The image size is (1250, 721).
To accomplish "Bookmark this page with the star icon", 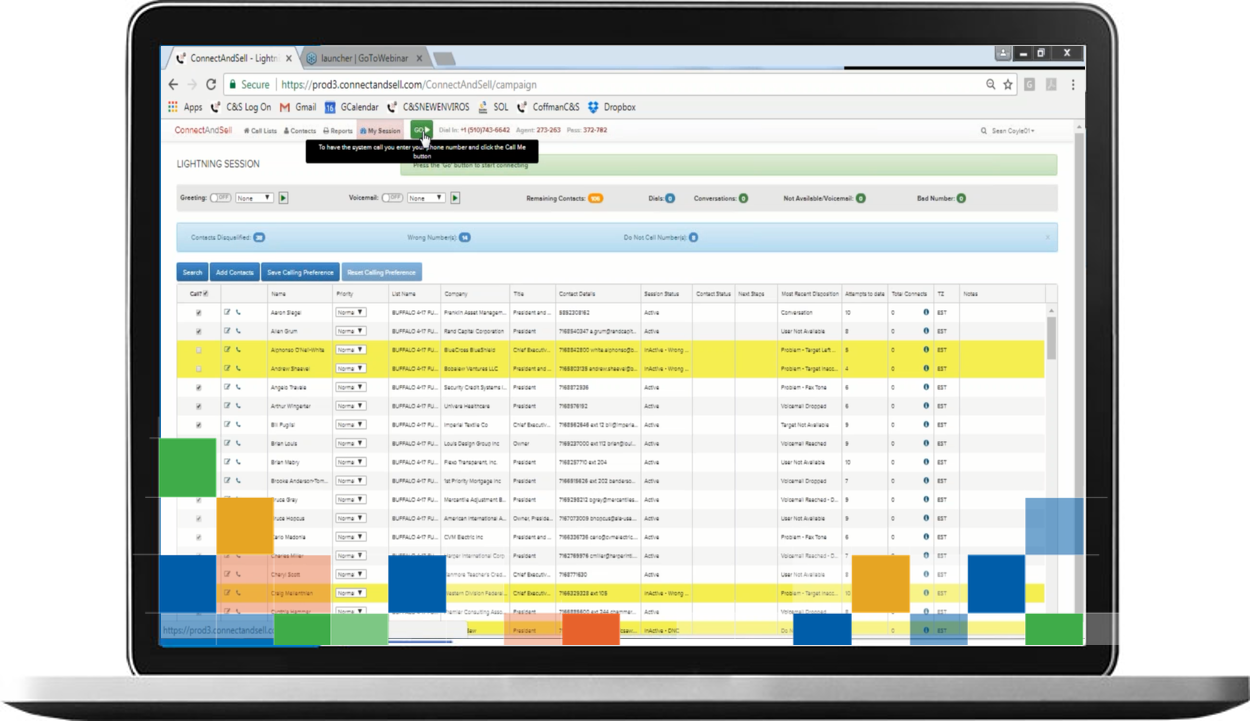I will point(1008,85).
